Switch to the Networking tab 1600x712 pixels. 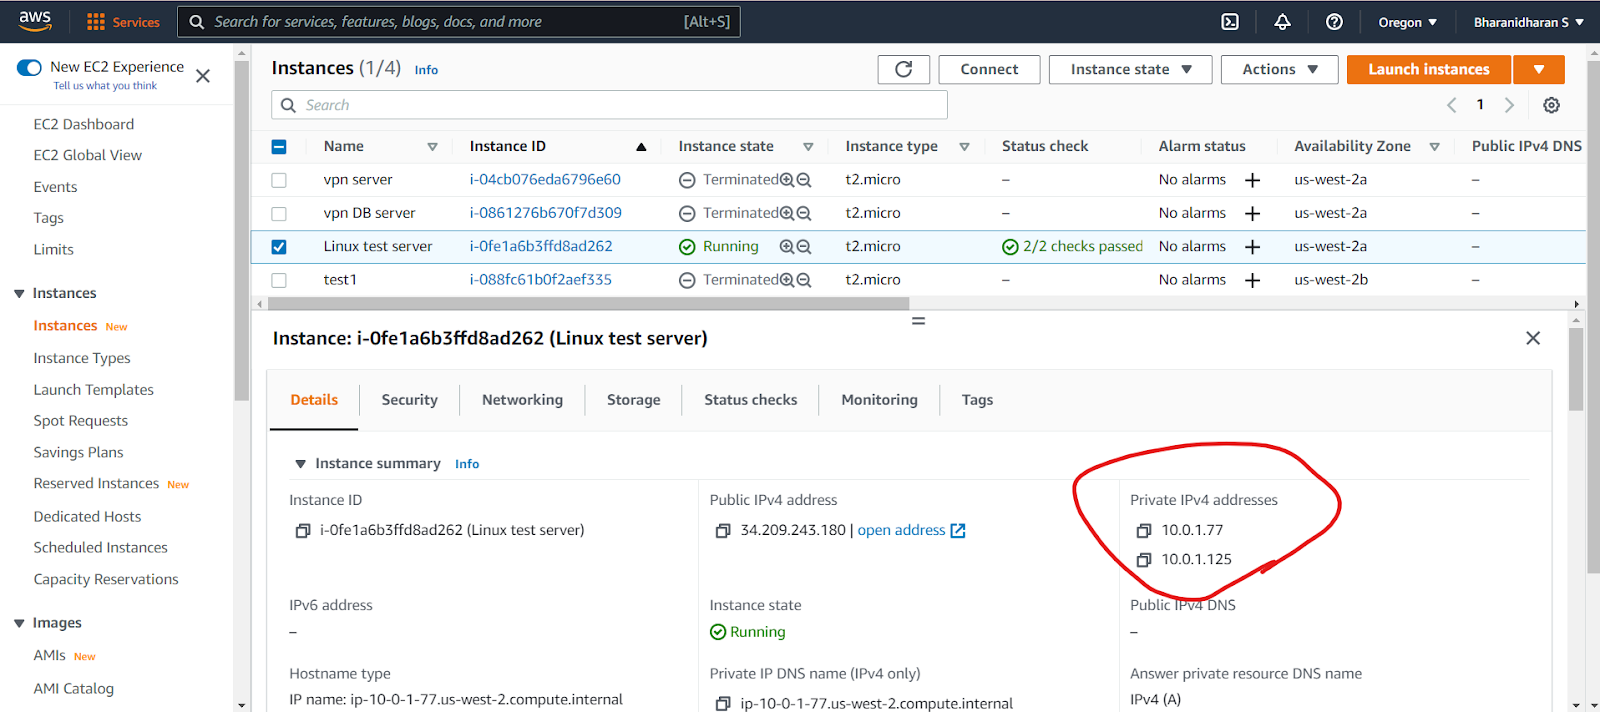522,400
